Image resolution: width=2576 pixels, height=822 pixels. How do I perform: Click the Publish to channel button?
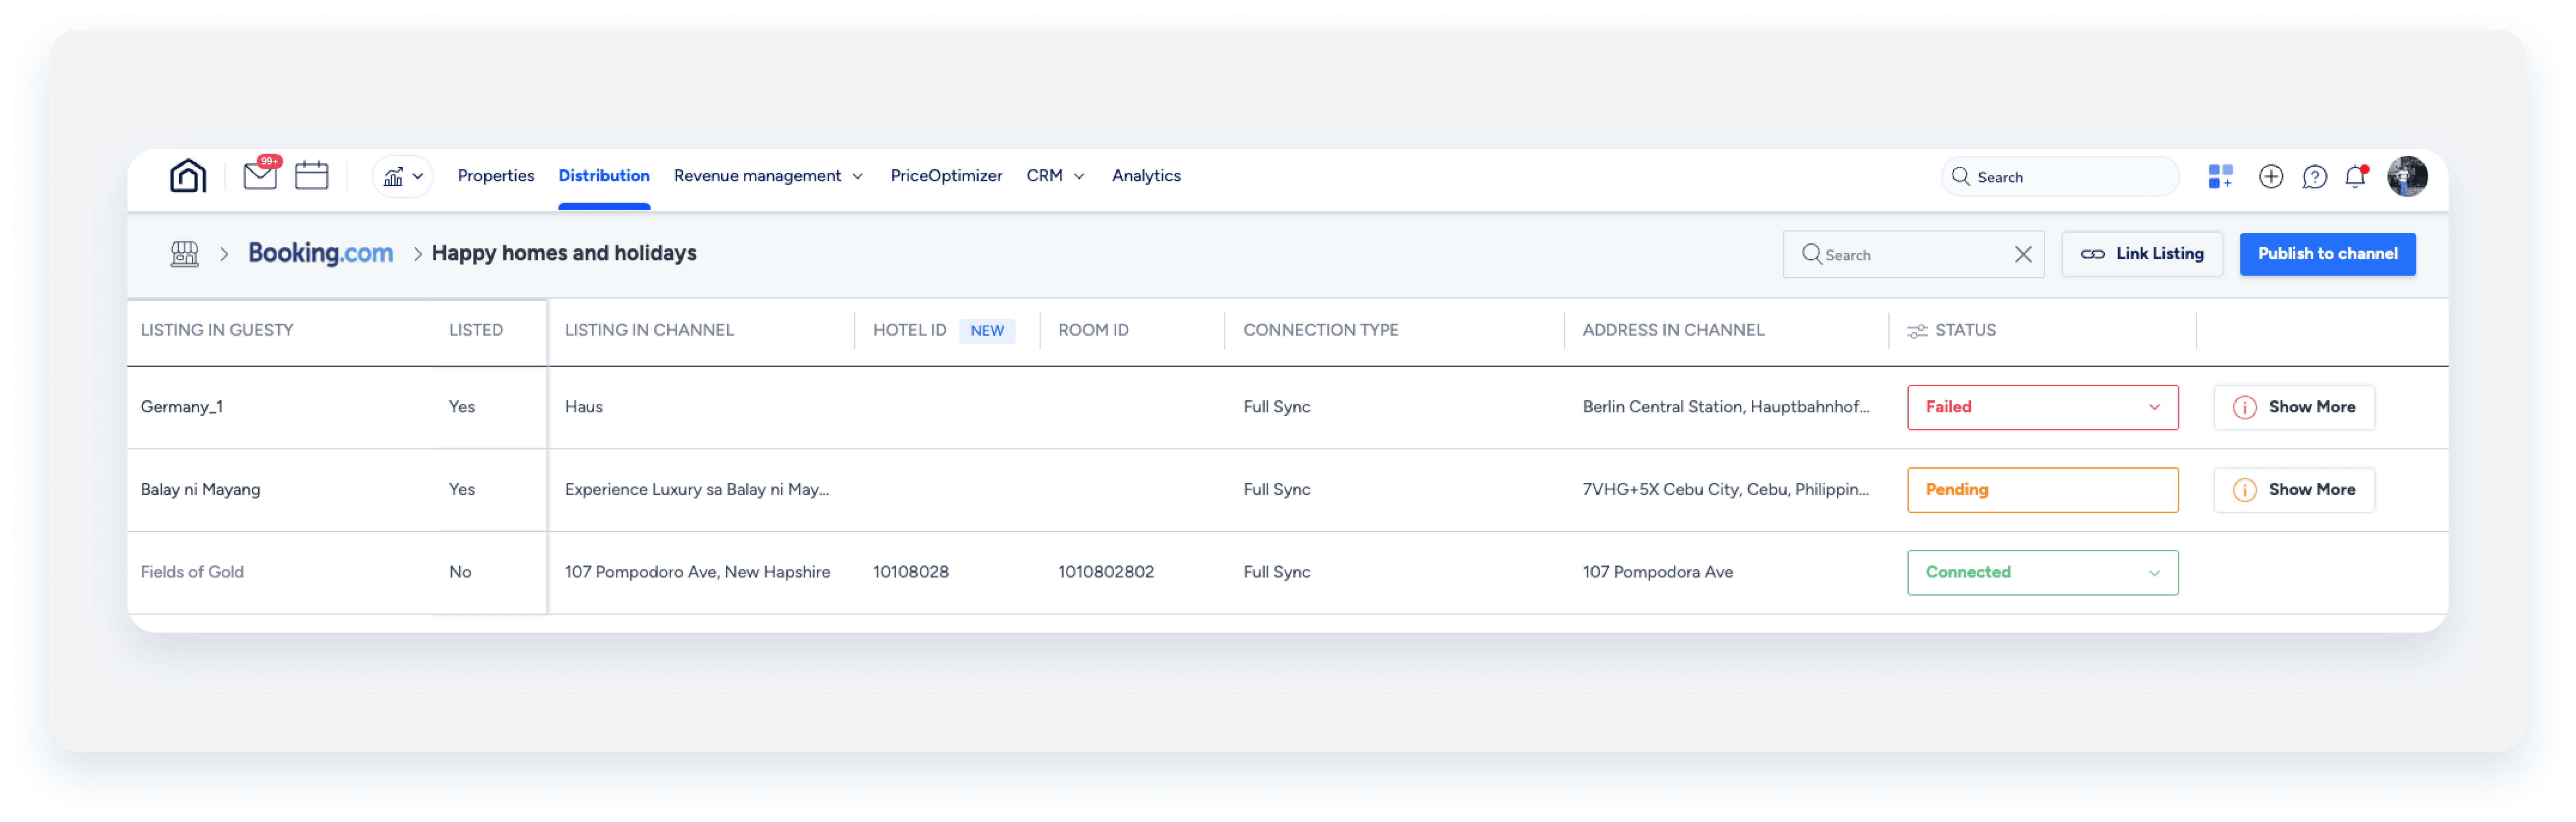[2327, 254]
